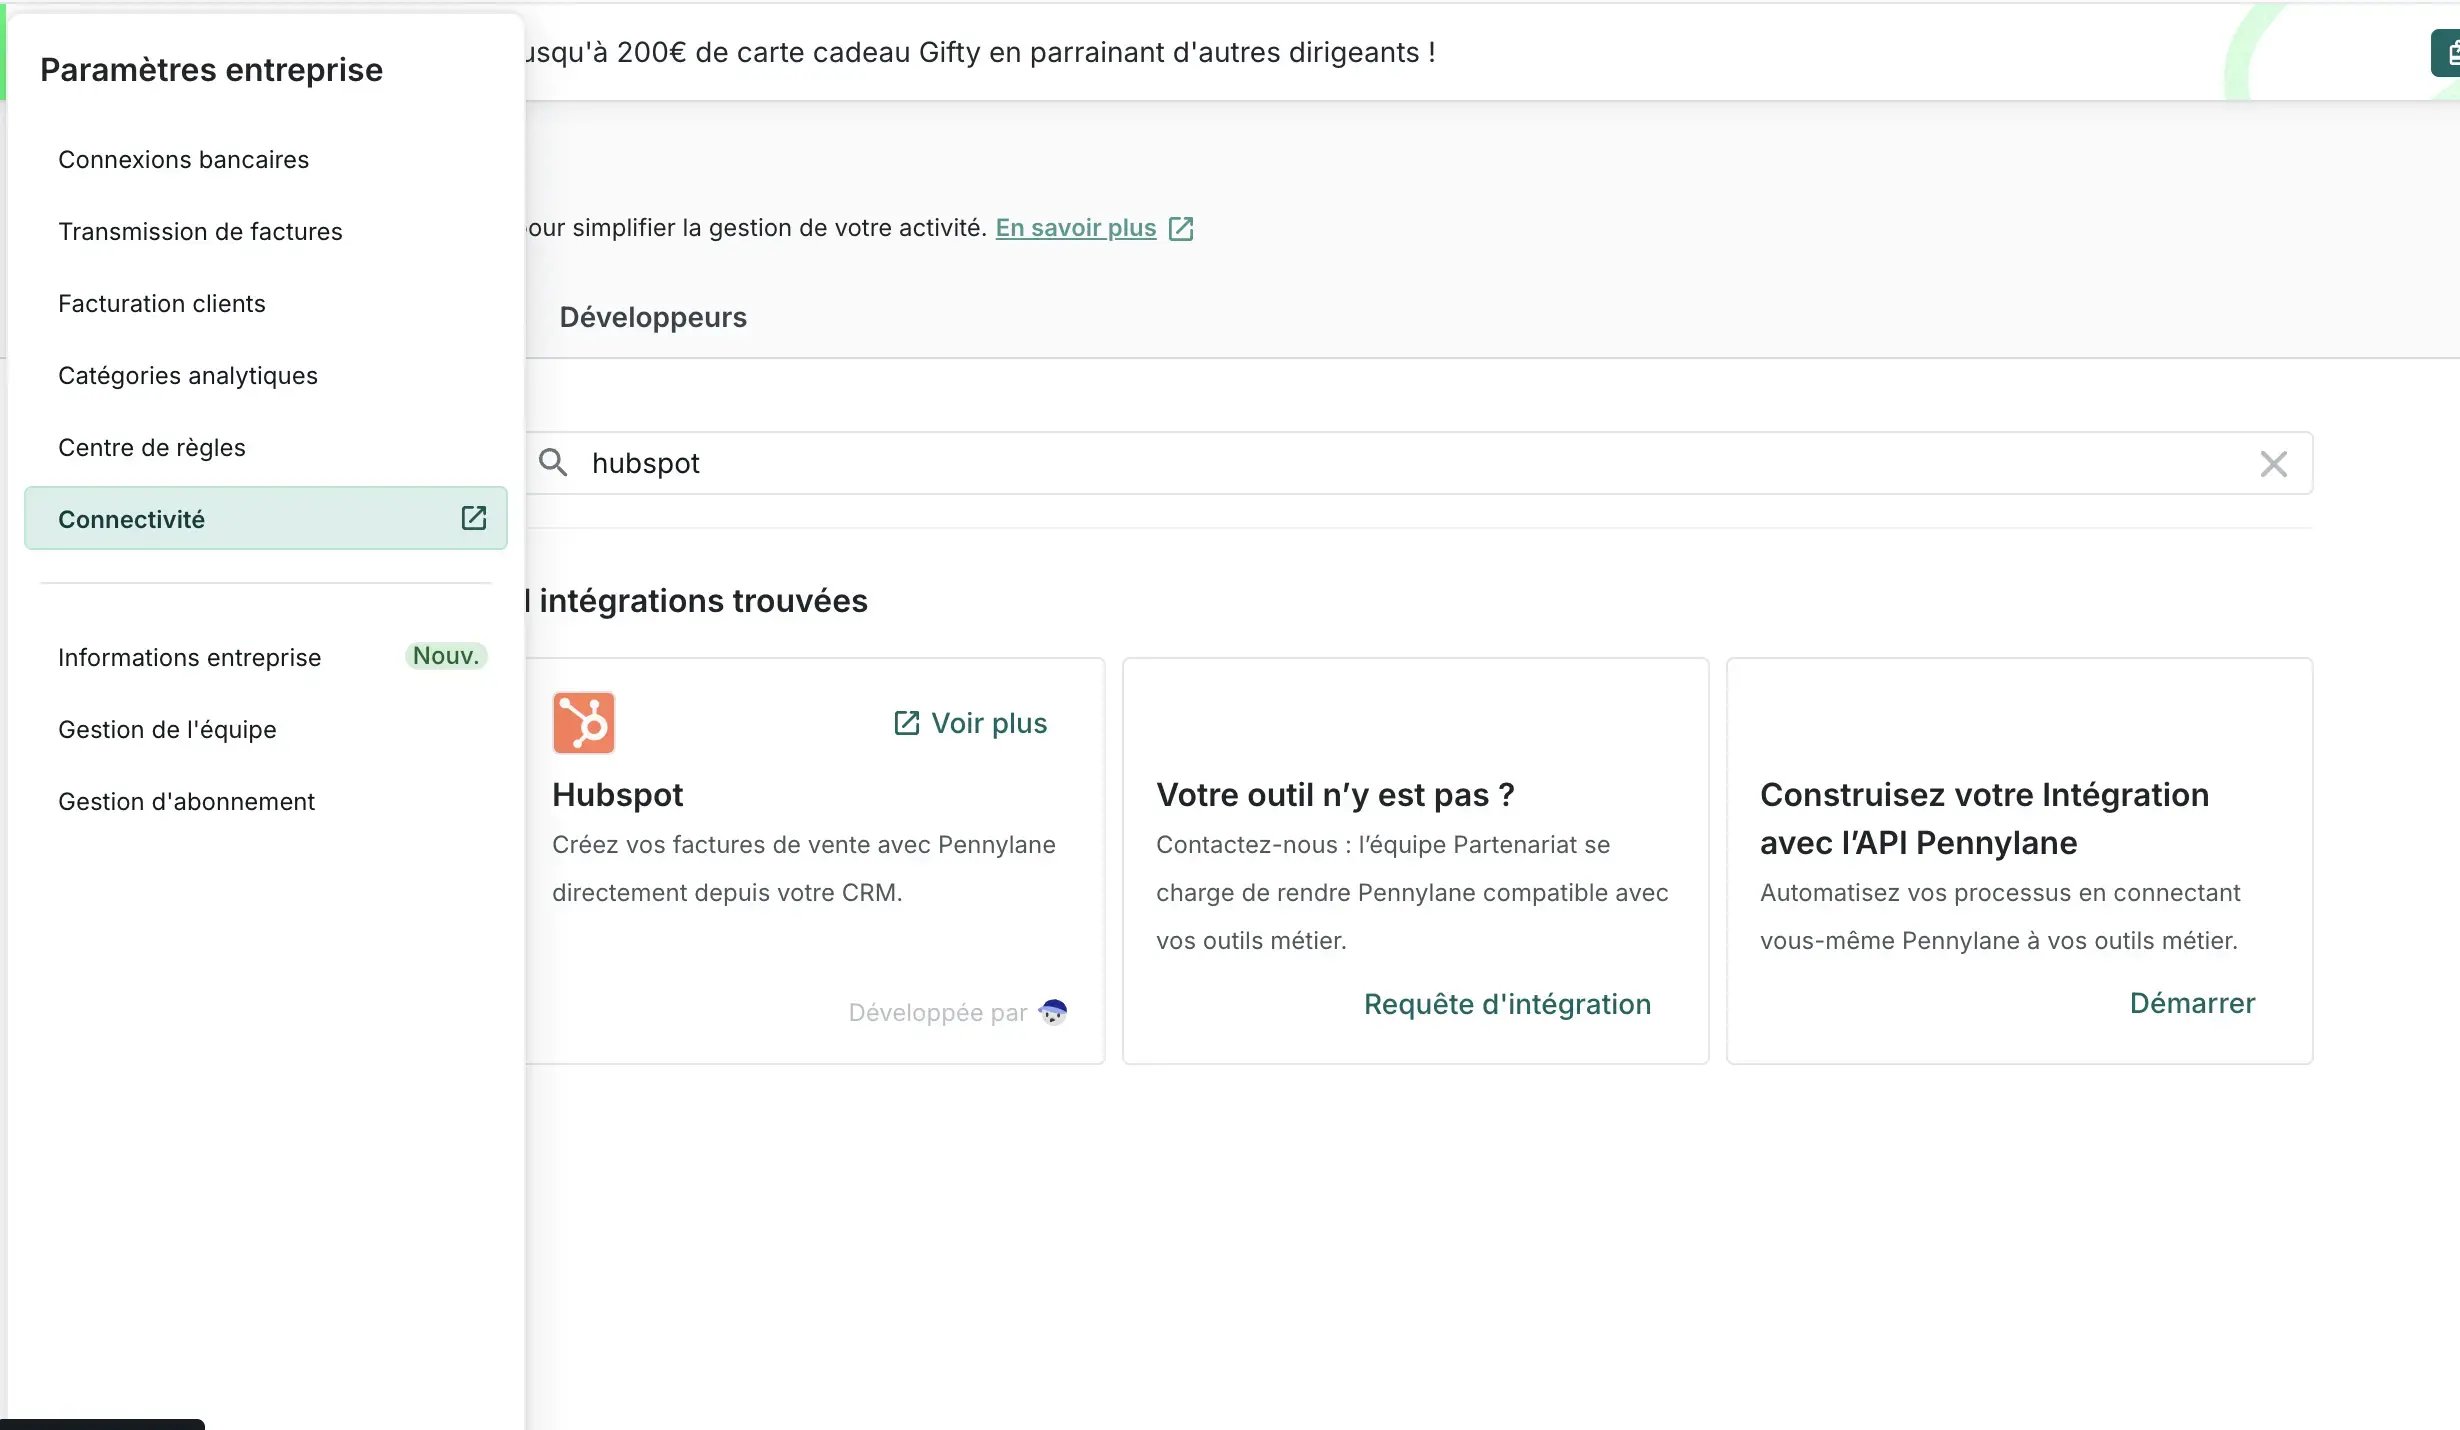Viewport: 2460px width, 1430px height.
Task: Click 'Votre outil n'y est pas ?' title
Action: click(1335, 795)
